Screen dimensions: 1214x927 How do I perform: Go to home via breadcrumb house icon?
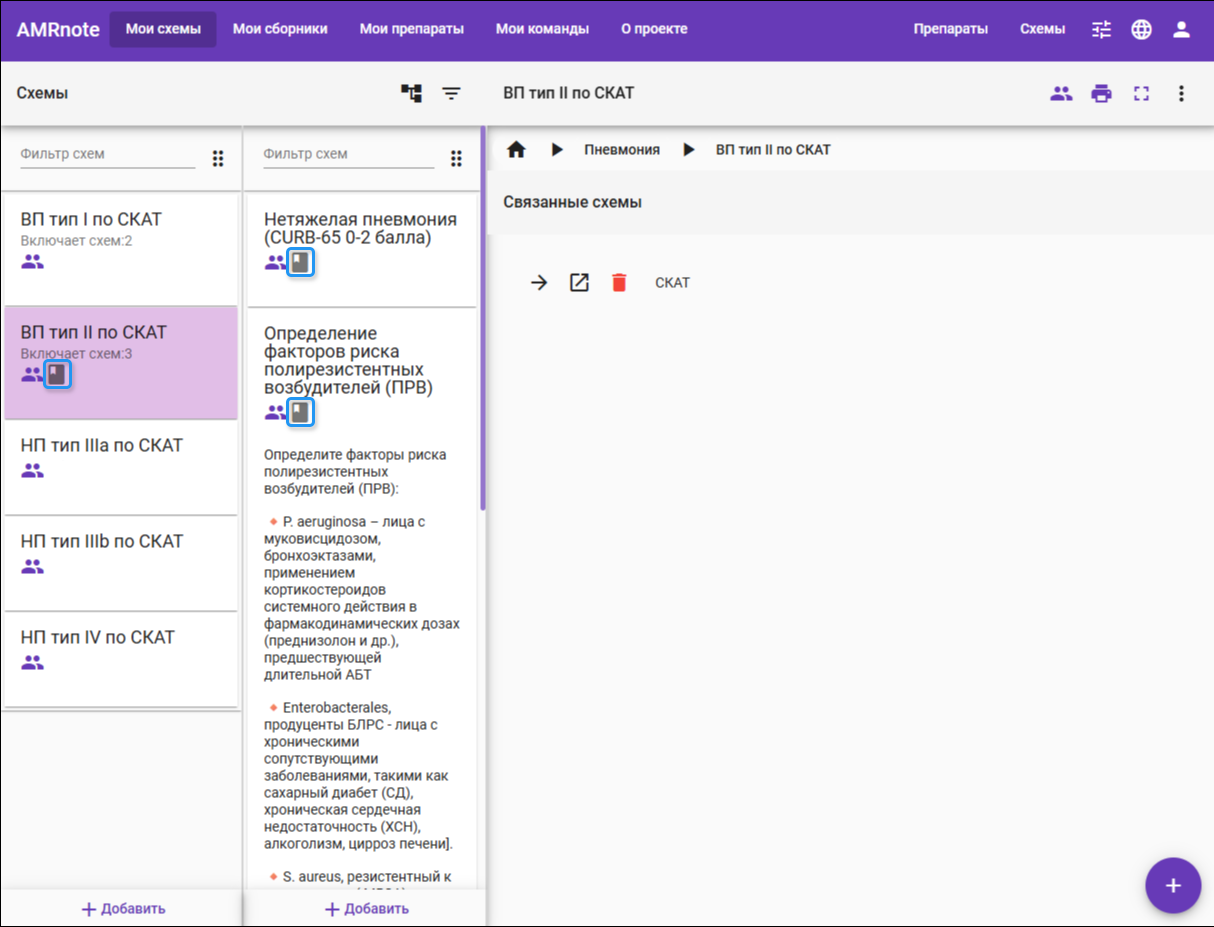coord(516,150)
